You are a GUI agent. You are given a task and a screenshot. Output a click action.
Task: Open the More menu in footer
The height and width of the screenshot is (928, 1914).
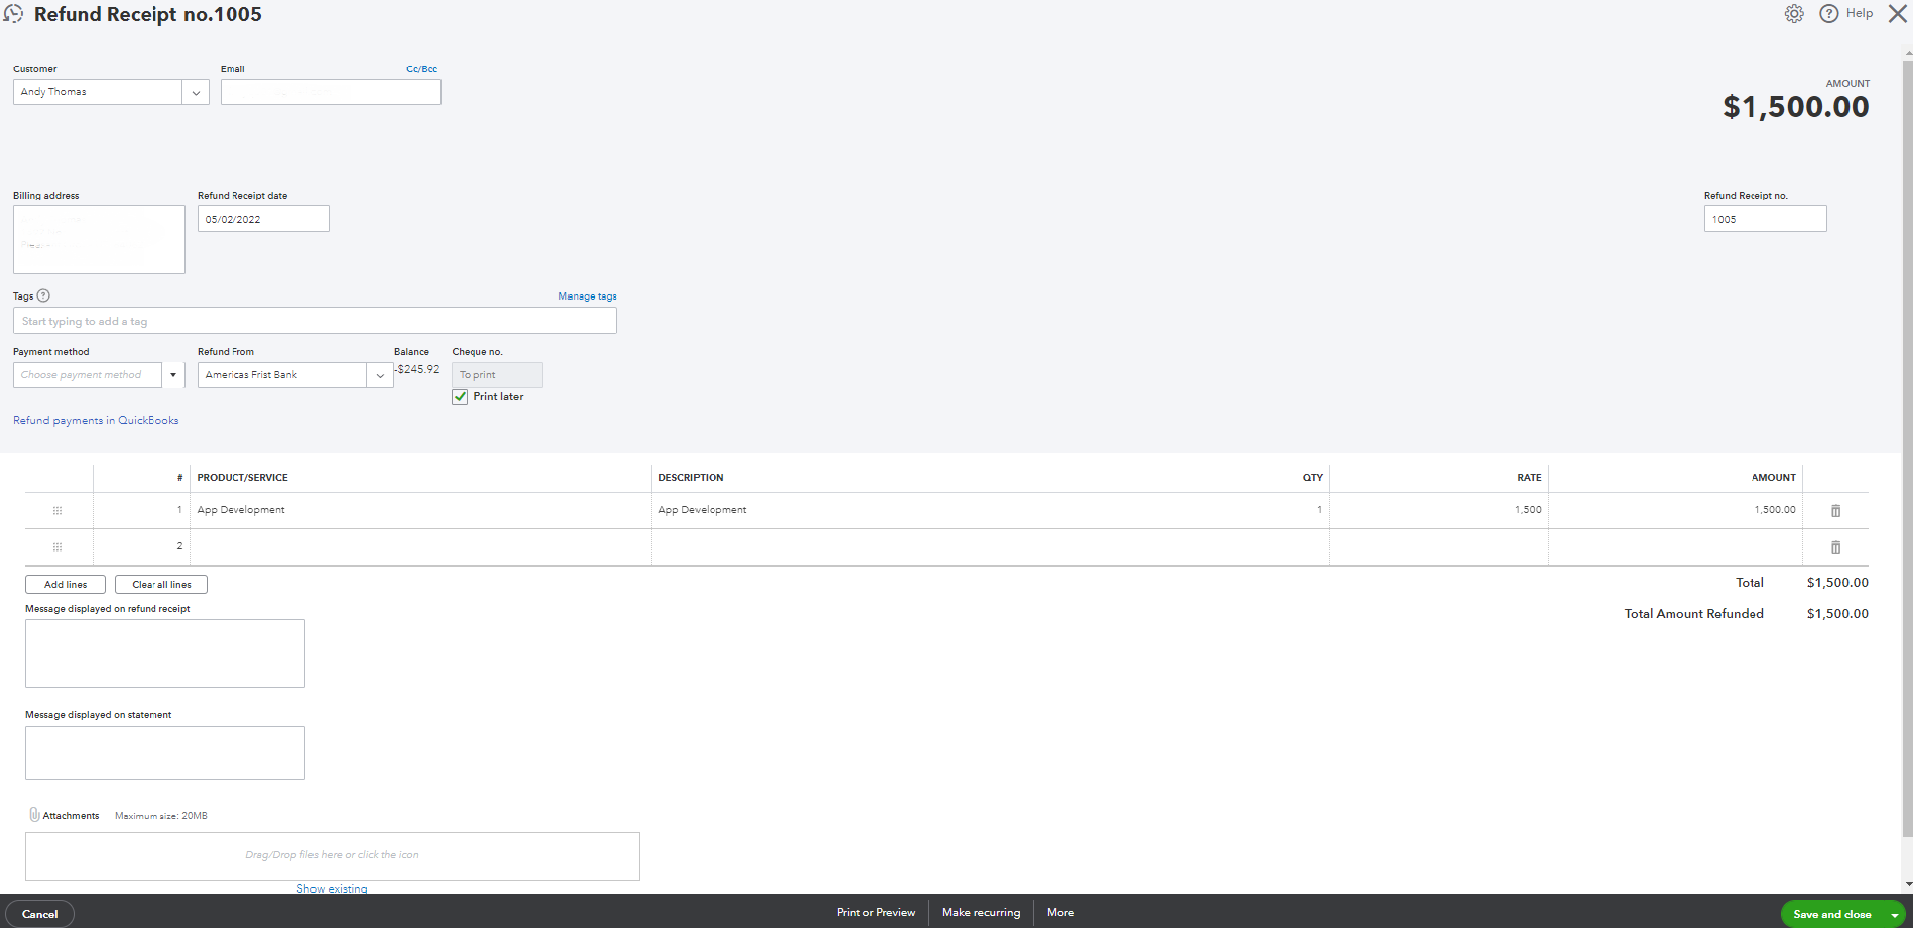(1060, 912)
